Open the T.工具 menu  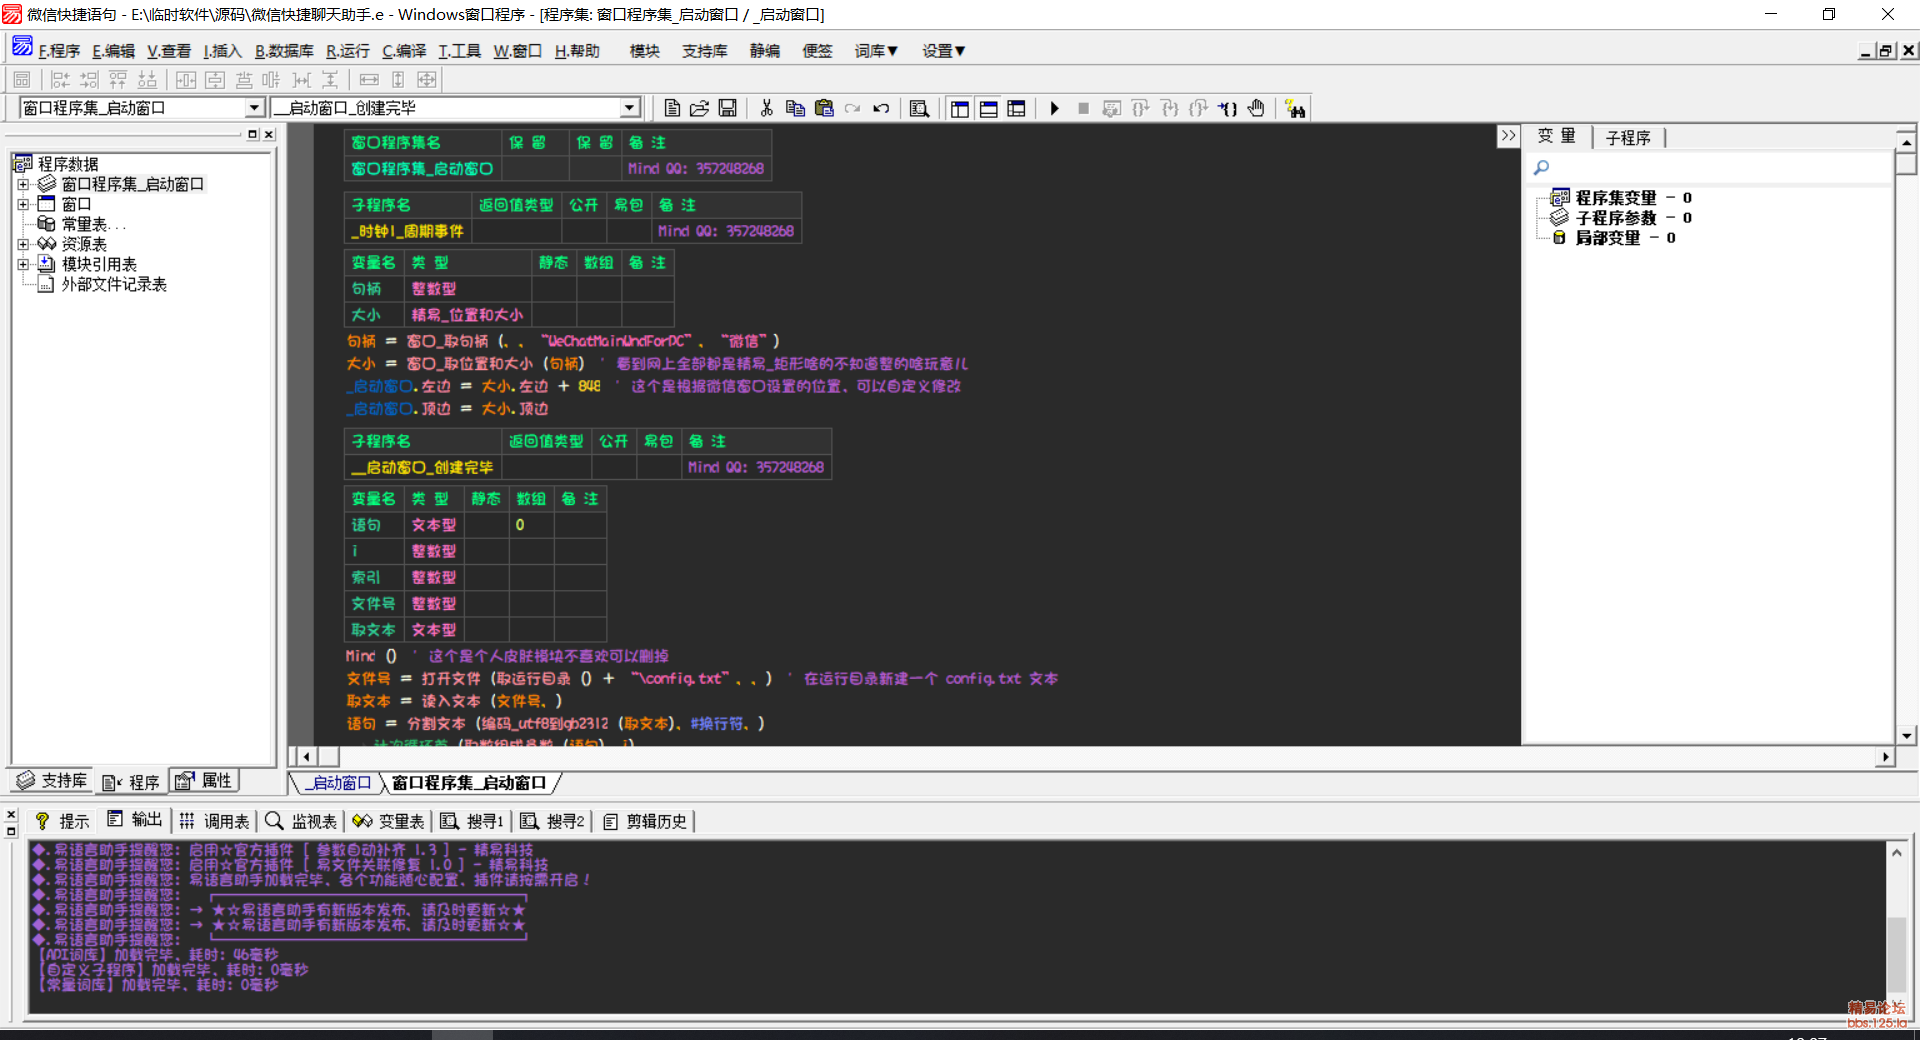459,51
